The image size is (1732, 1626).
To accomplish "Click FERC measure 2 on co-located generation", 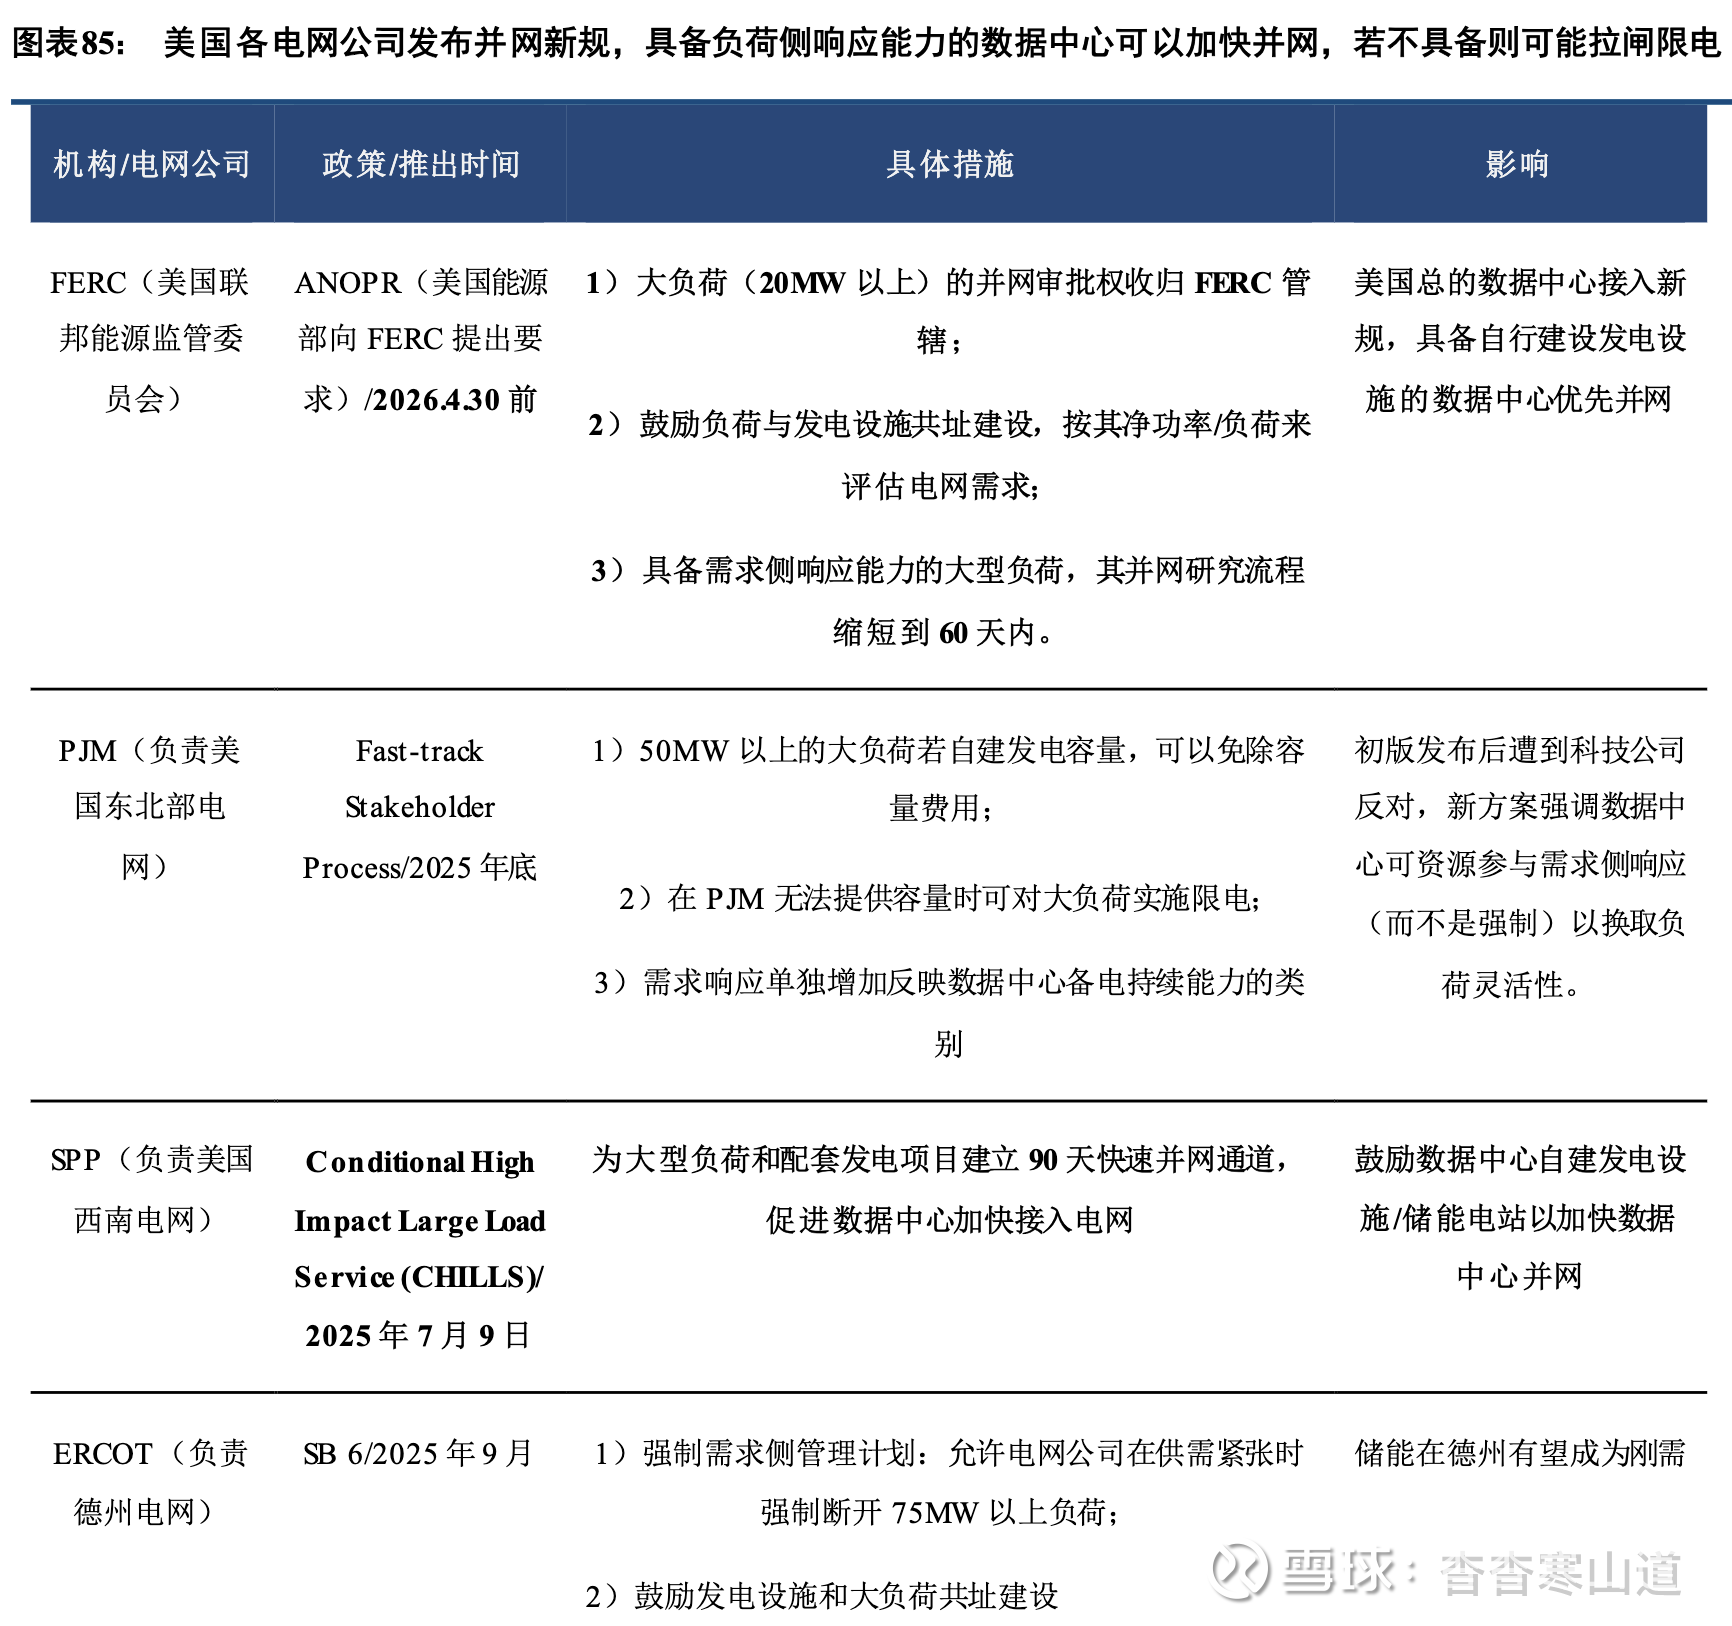I will pos(948,455).
